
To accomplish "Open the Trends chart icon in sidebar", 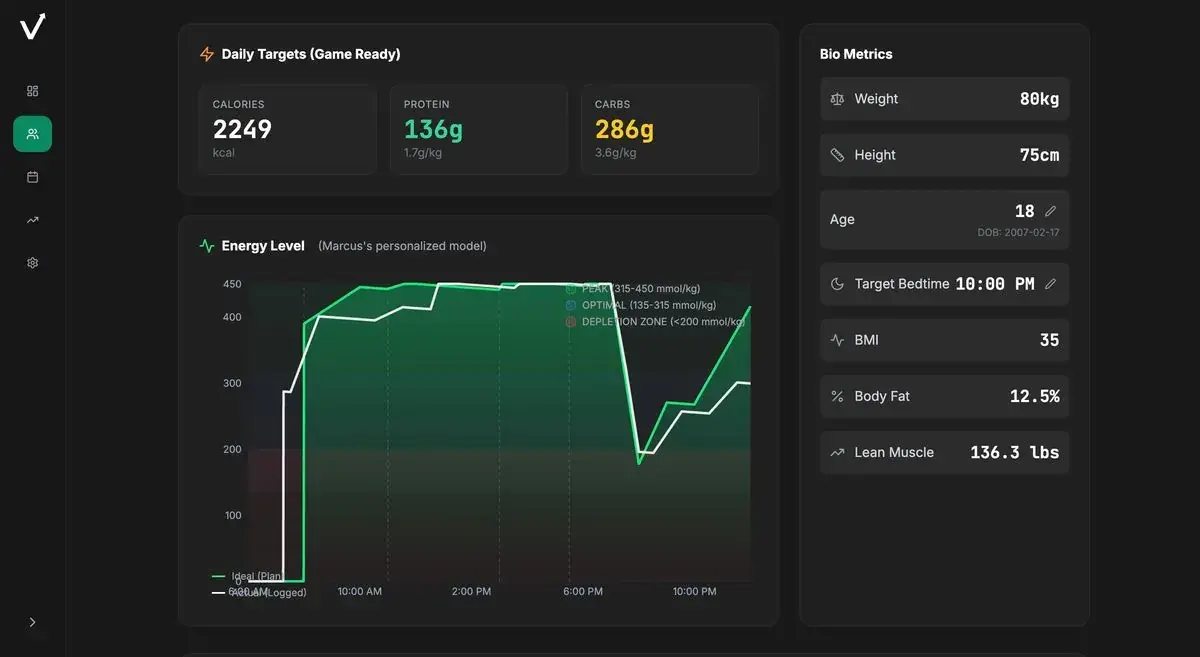I will (32, 219).
